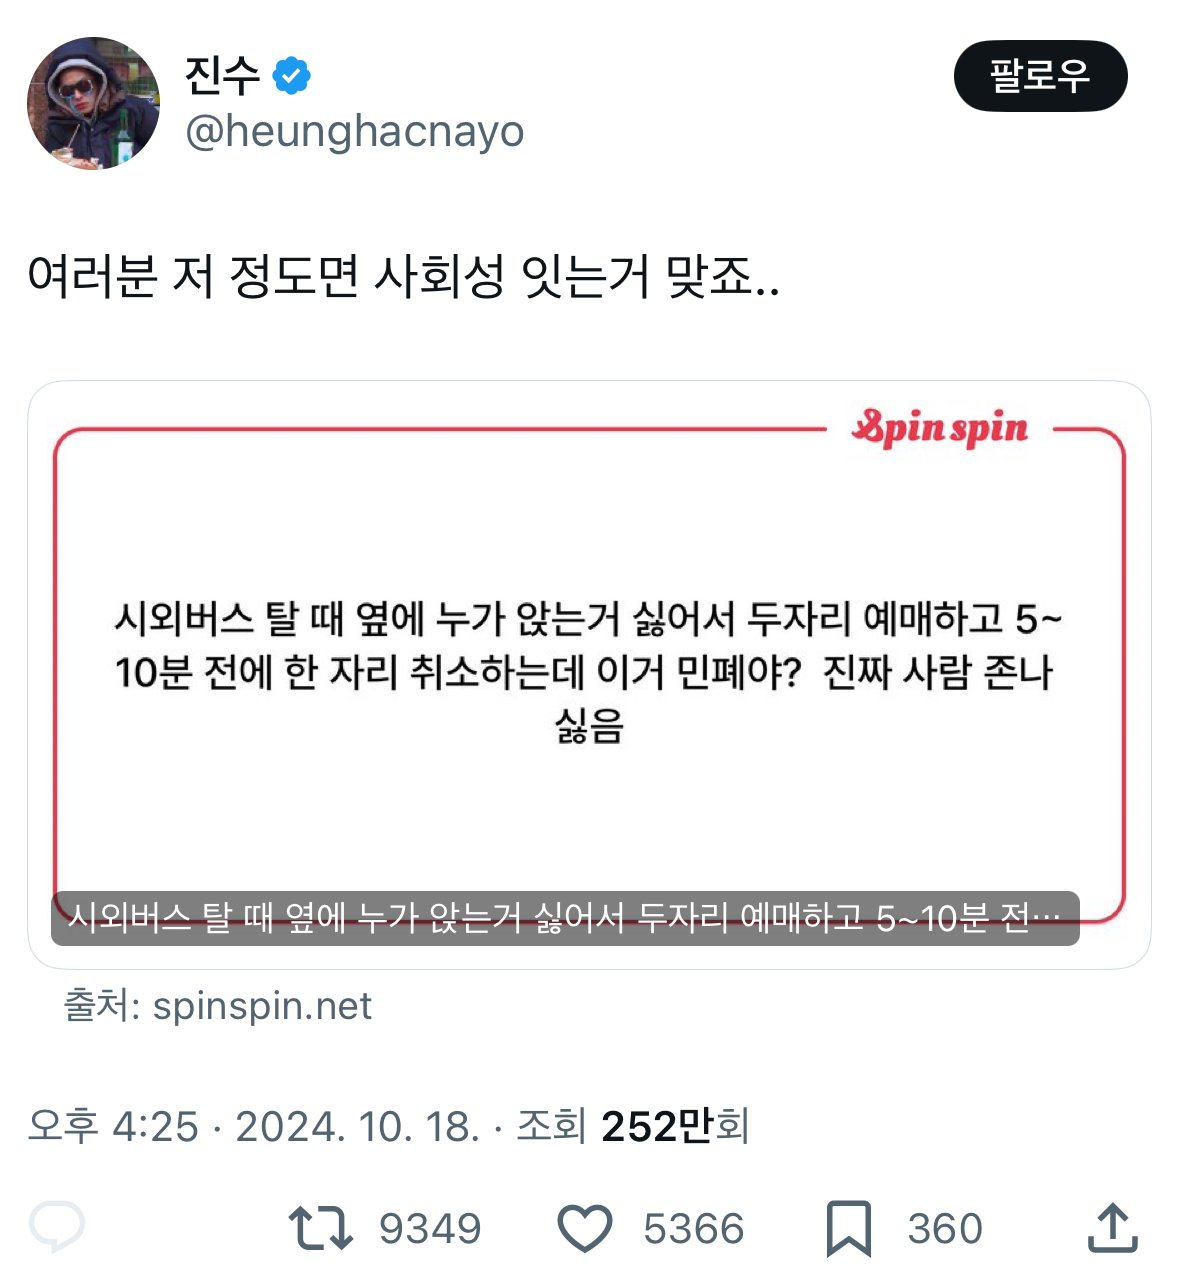Open the 오후 4:25 timestamp link
The height and width of the screenshot is (1274, 1179).
coord(113,1126)
